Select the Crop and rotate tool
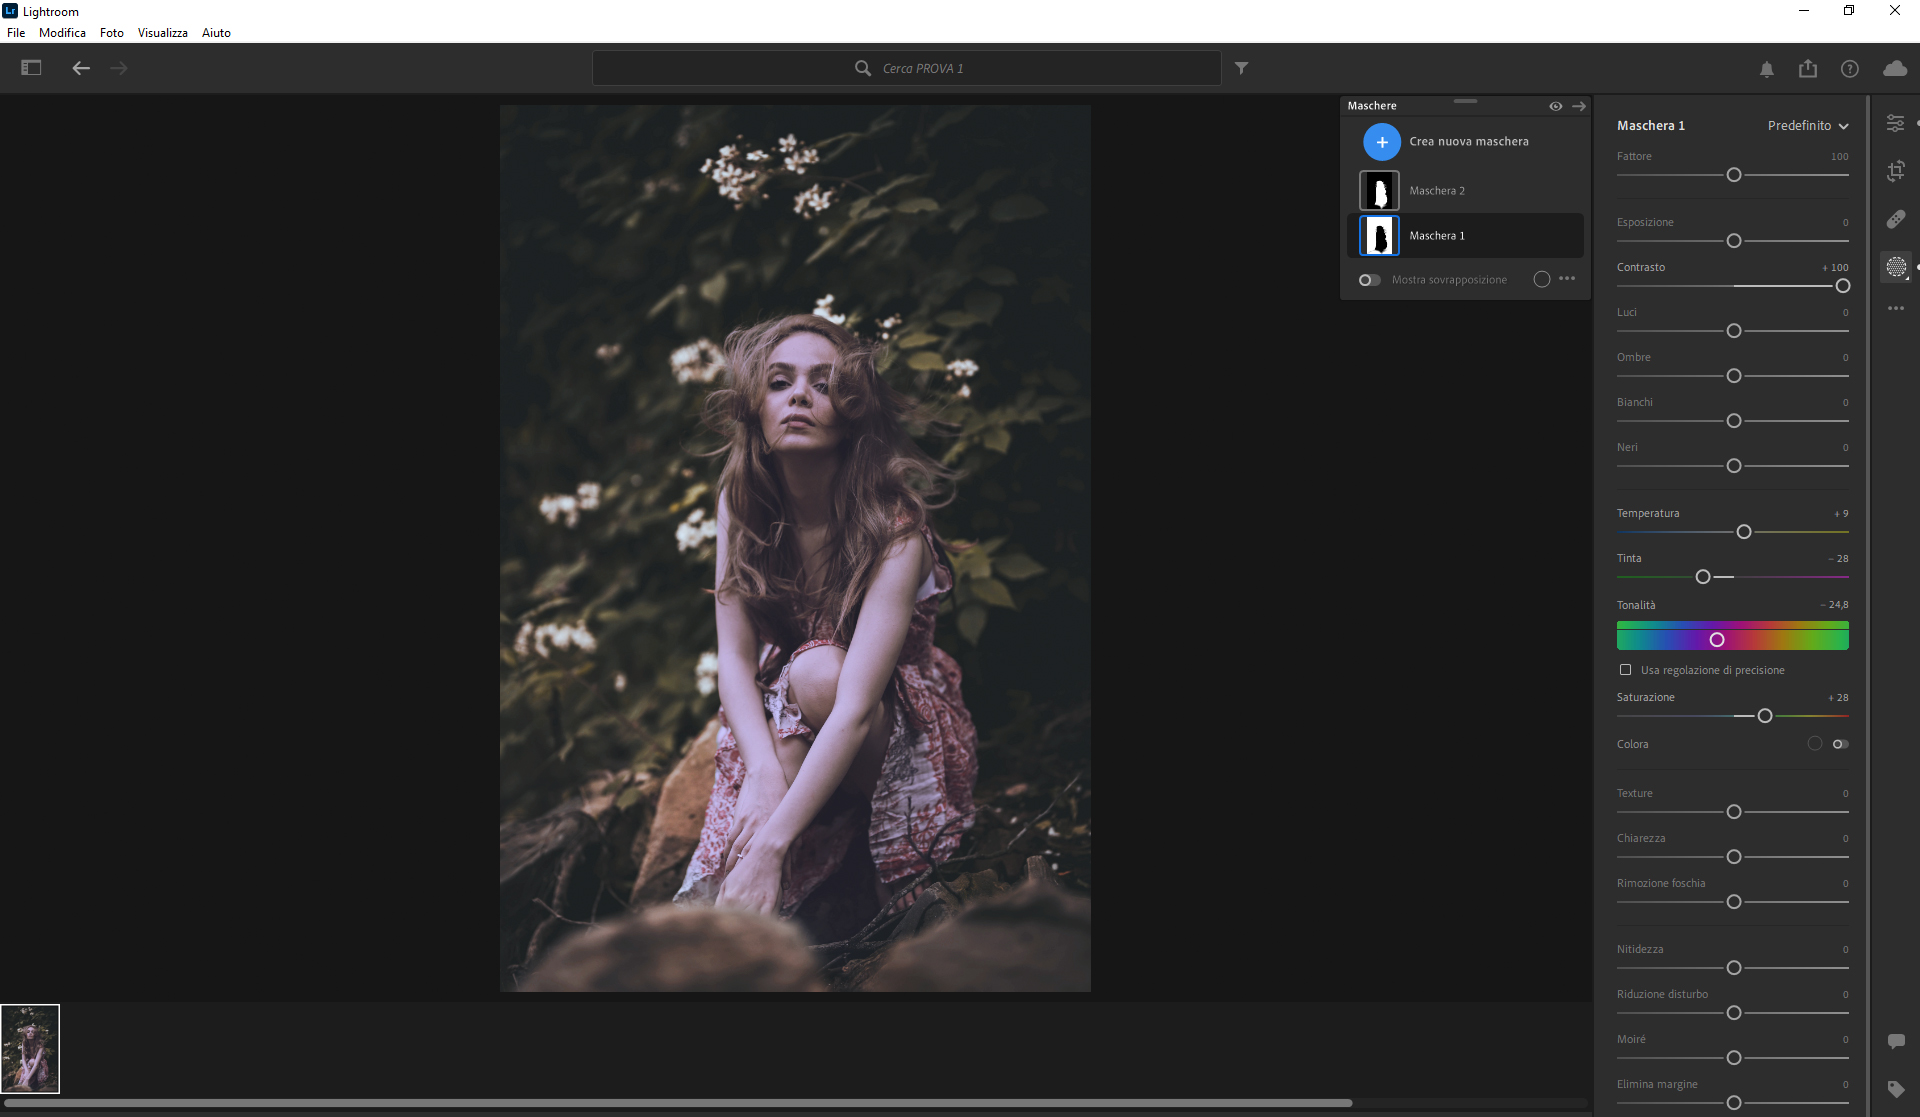 click(x=1895, y=171)
